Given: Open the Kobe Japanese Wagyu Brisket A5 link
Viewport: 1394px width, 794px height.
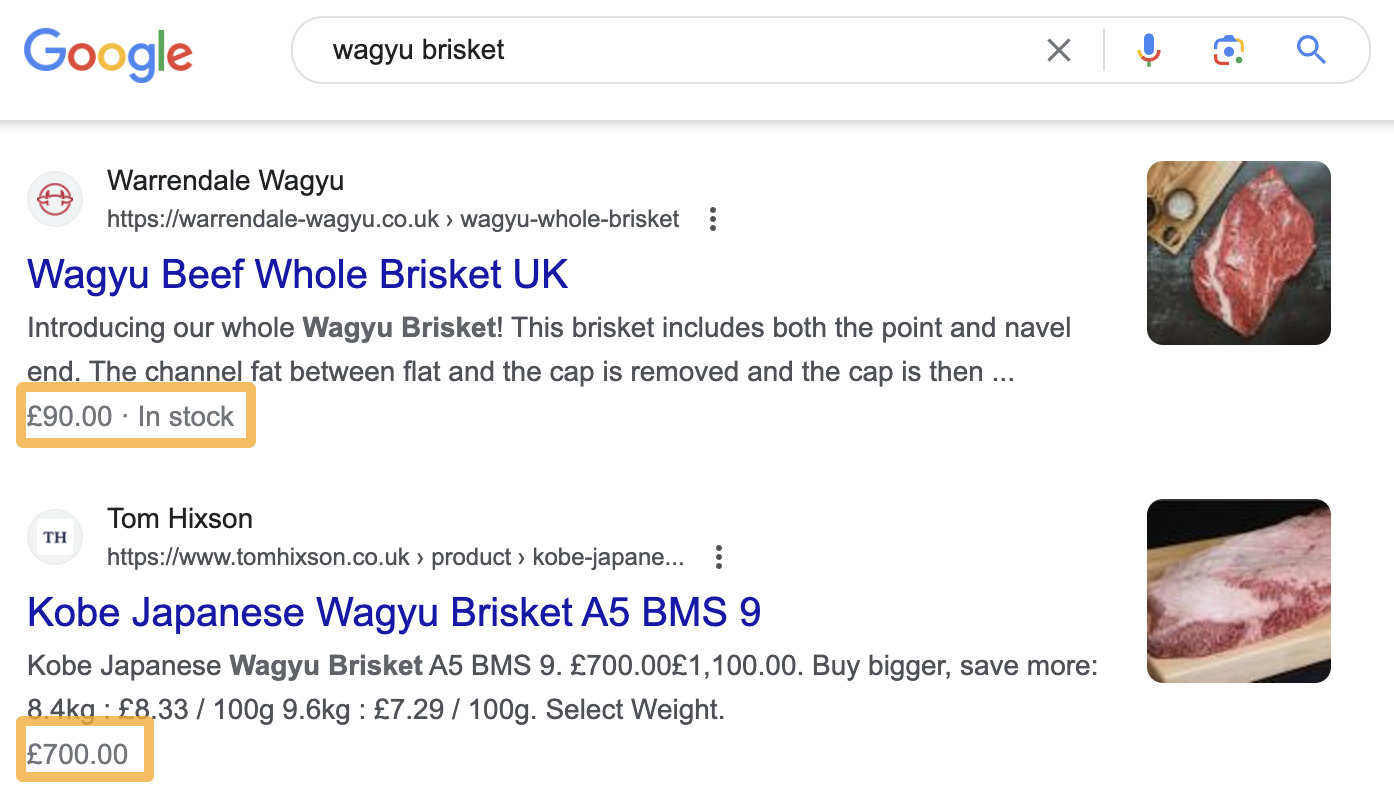Looking at the screenshot, I should click(x=394, y=612).
